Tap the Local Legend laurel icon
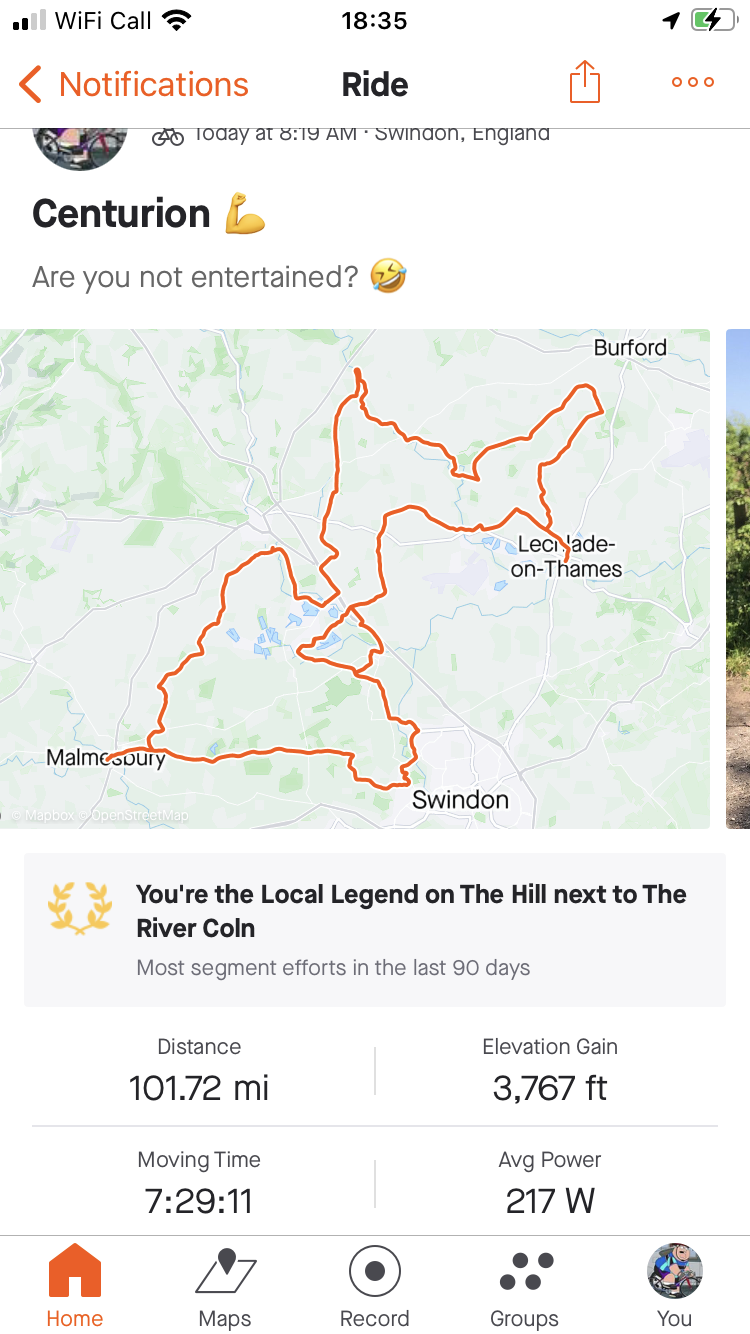Viewport: 750px width, 1334px height. click(79, 908)
